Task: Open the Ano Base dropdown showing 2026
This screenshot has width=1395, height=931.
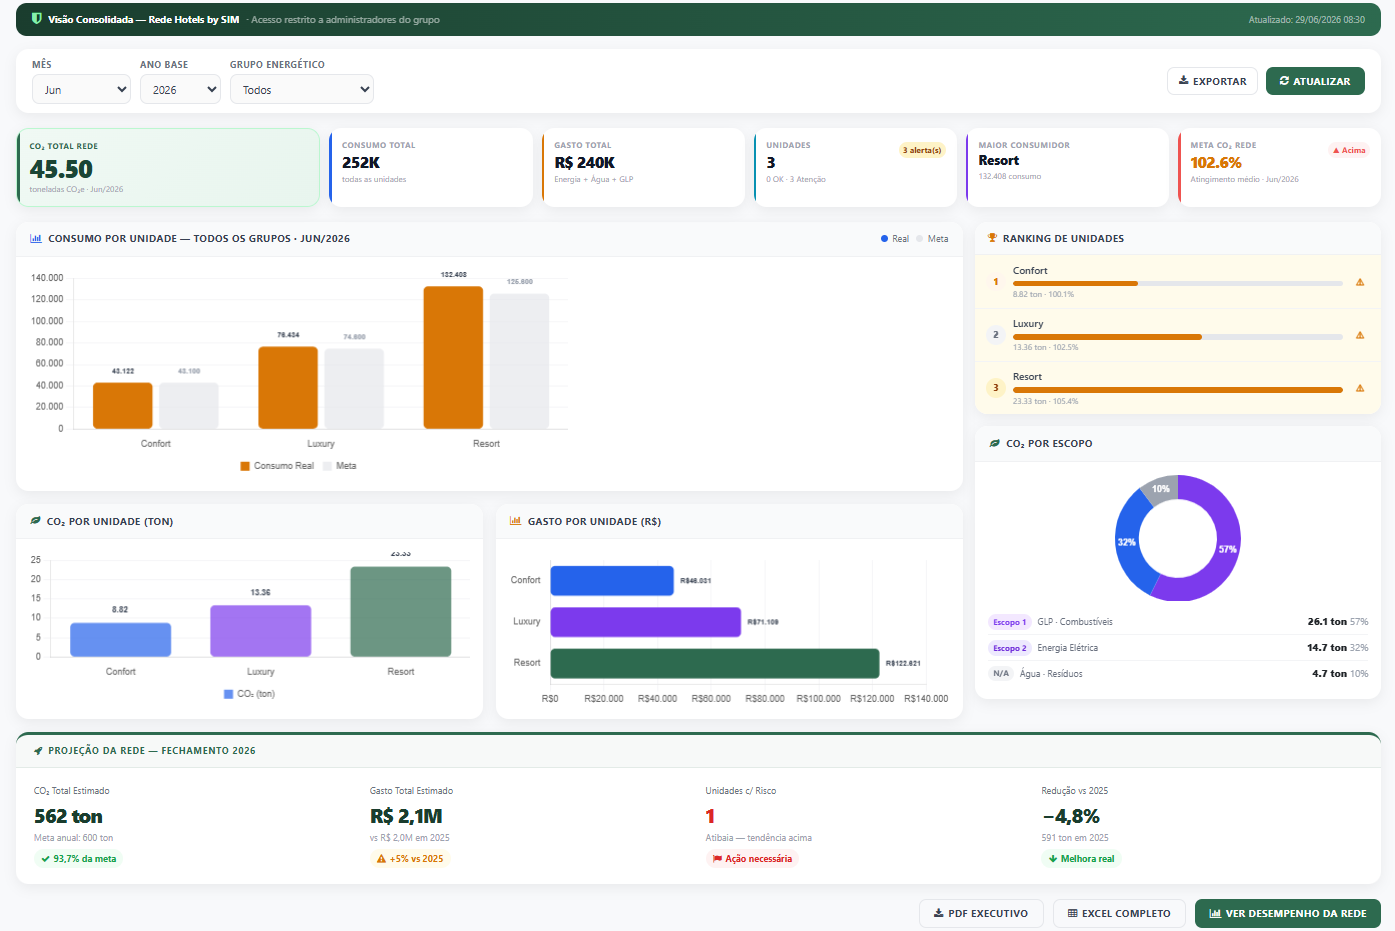Action: [x=180, y=89]
